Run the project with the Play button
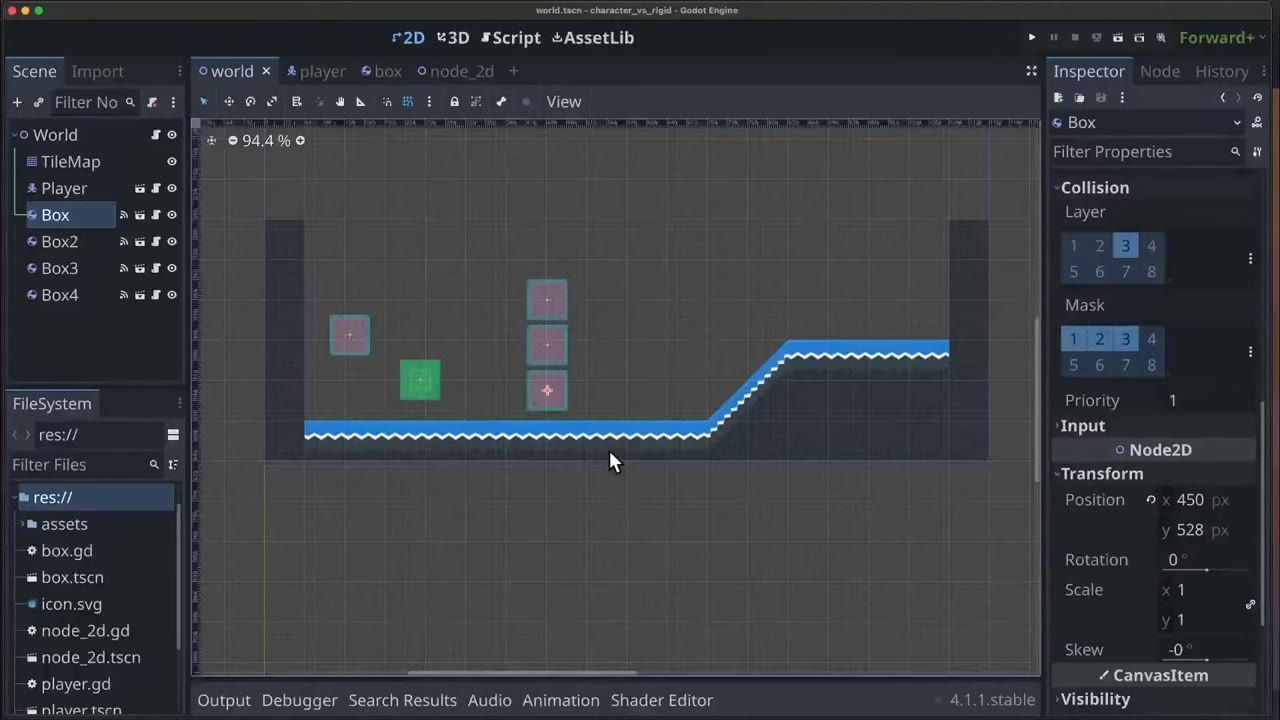The height and width of the screenshot is (720, 1280). coord(1032,38)
